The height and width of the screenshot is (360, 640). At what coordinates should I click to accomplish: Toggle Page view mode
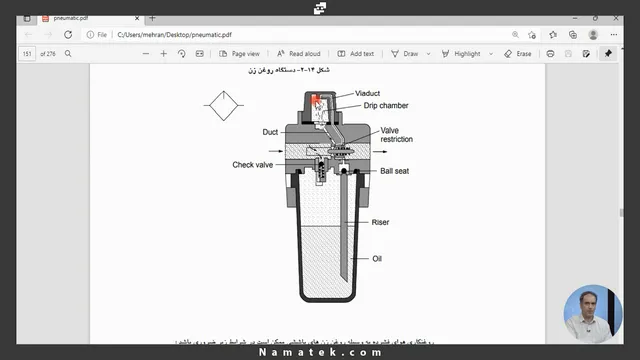239,54
